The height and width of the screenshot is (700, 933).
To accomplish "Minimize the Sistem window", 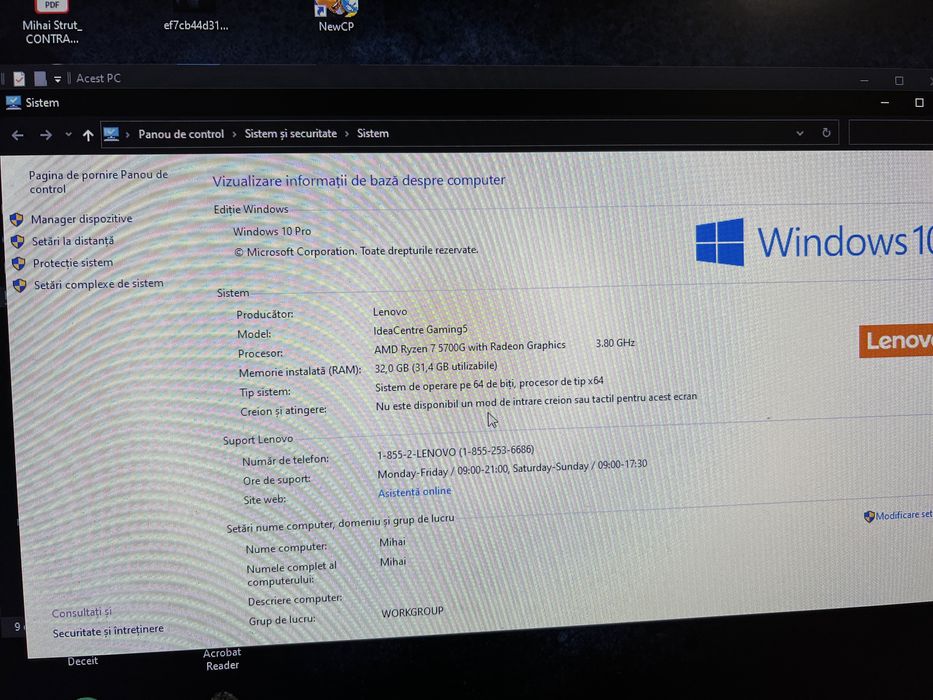I will point(885,103).
